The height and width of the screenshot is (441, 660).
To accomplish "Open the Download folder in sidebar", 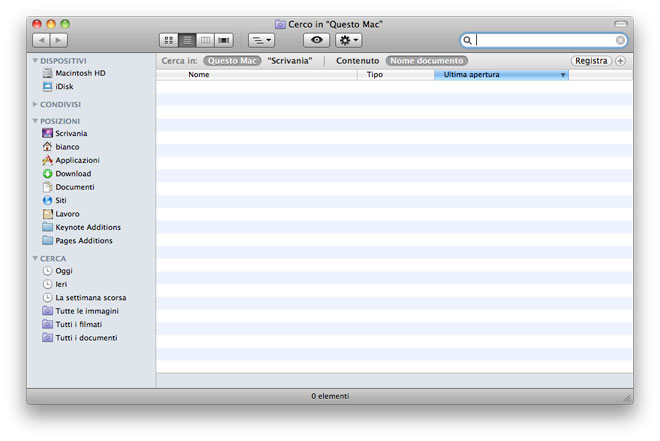I will pos(73,174).
